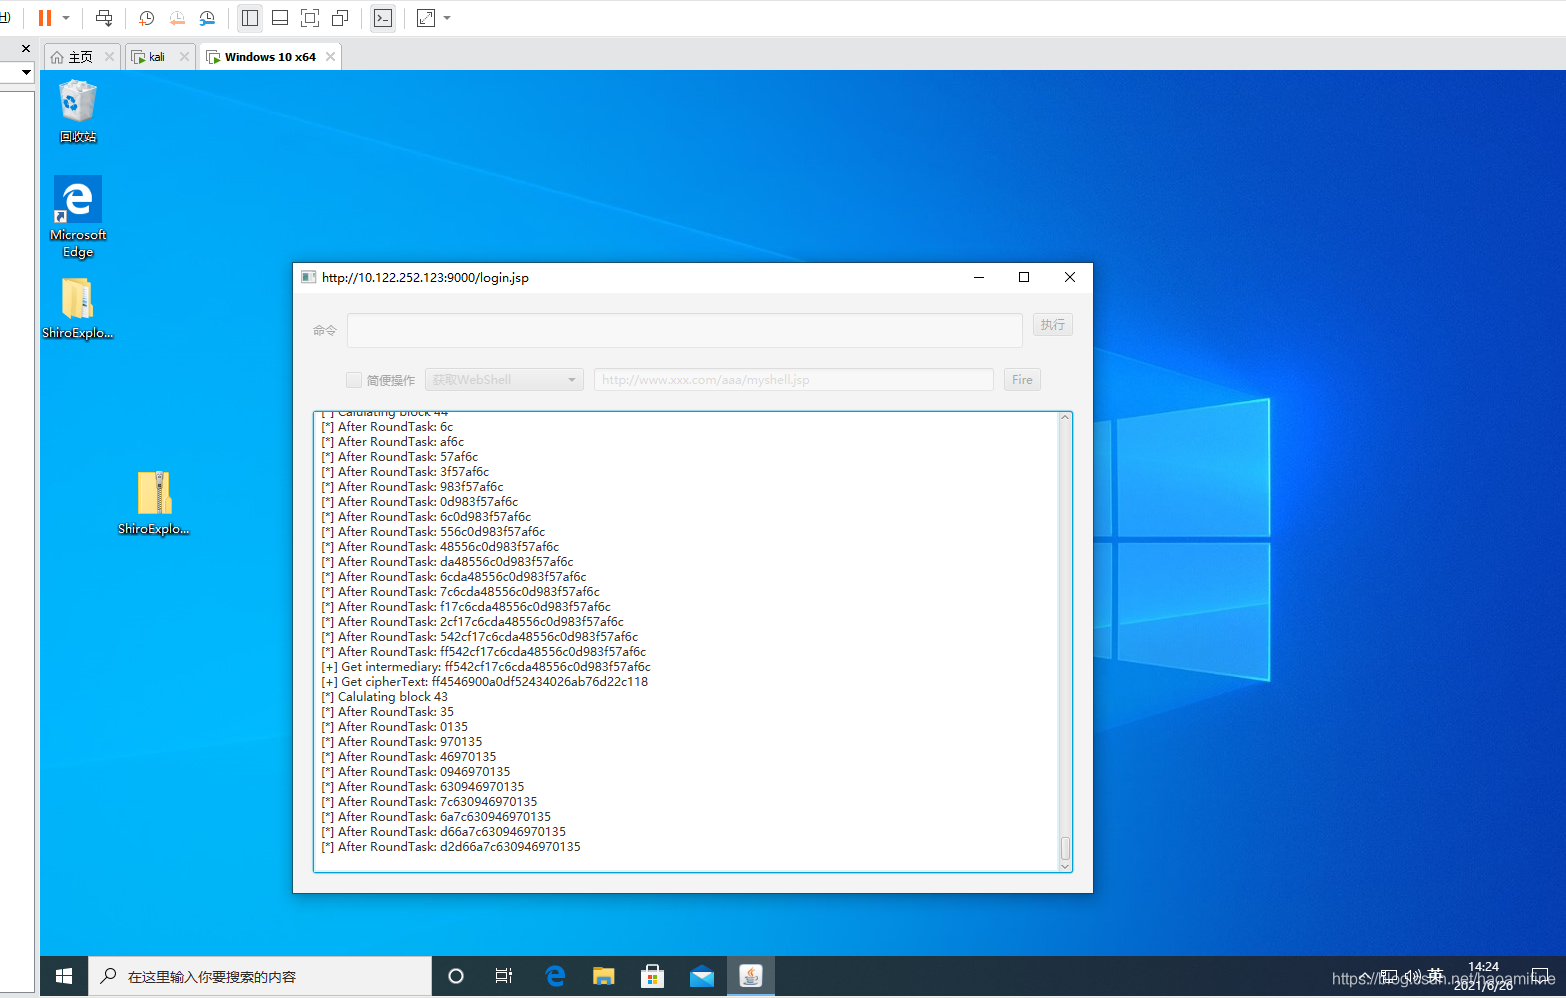Viewport: 1566px width, 998px height.
Task: Close the Windows 10 x64 tab
Action: coord(331,57)
